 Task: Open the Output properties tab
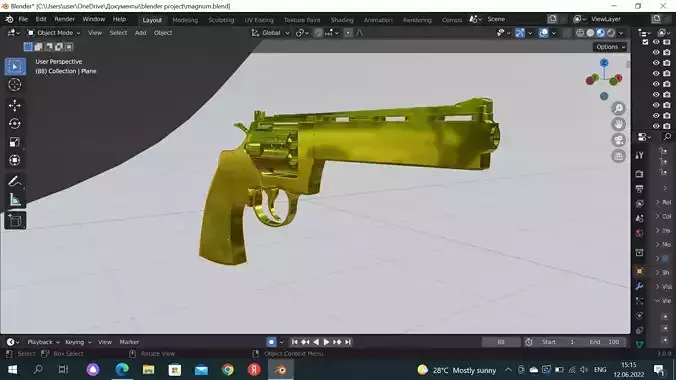[640, 189]
